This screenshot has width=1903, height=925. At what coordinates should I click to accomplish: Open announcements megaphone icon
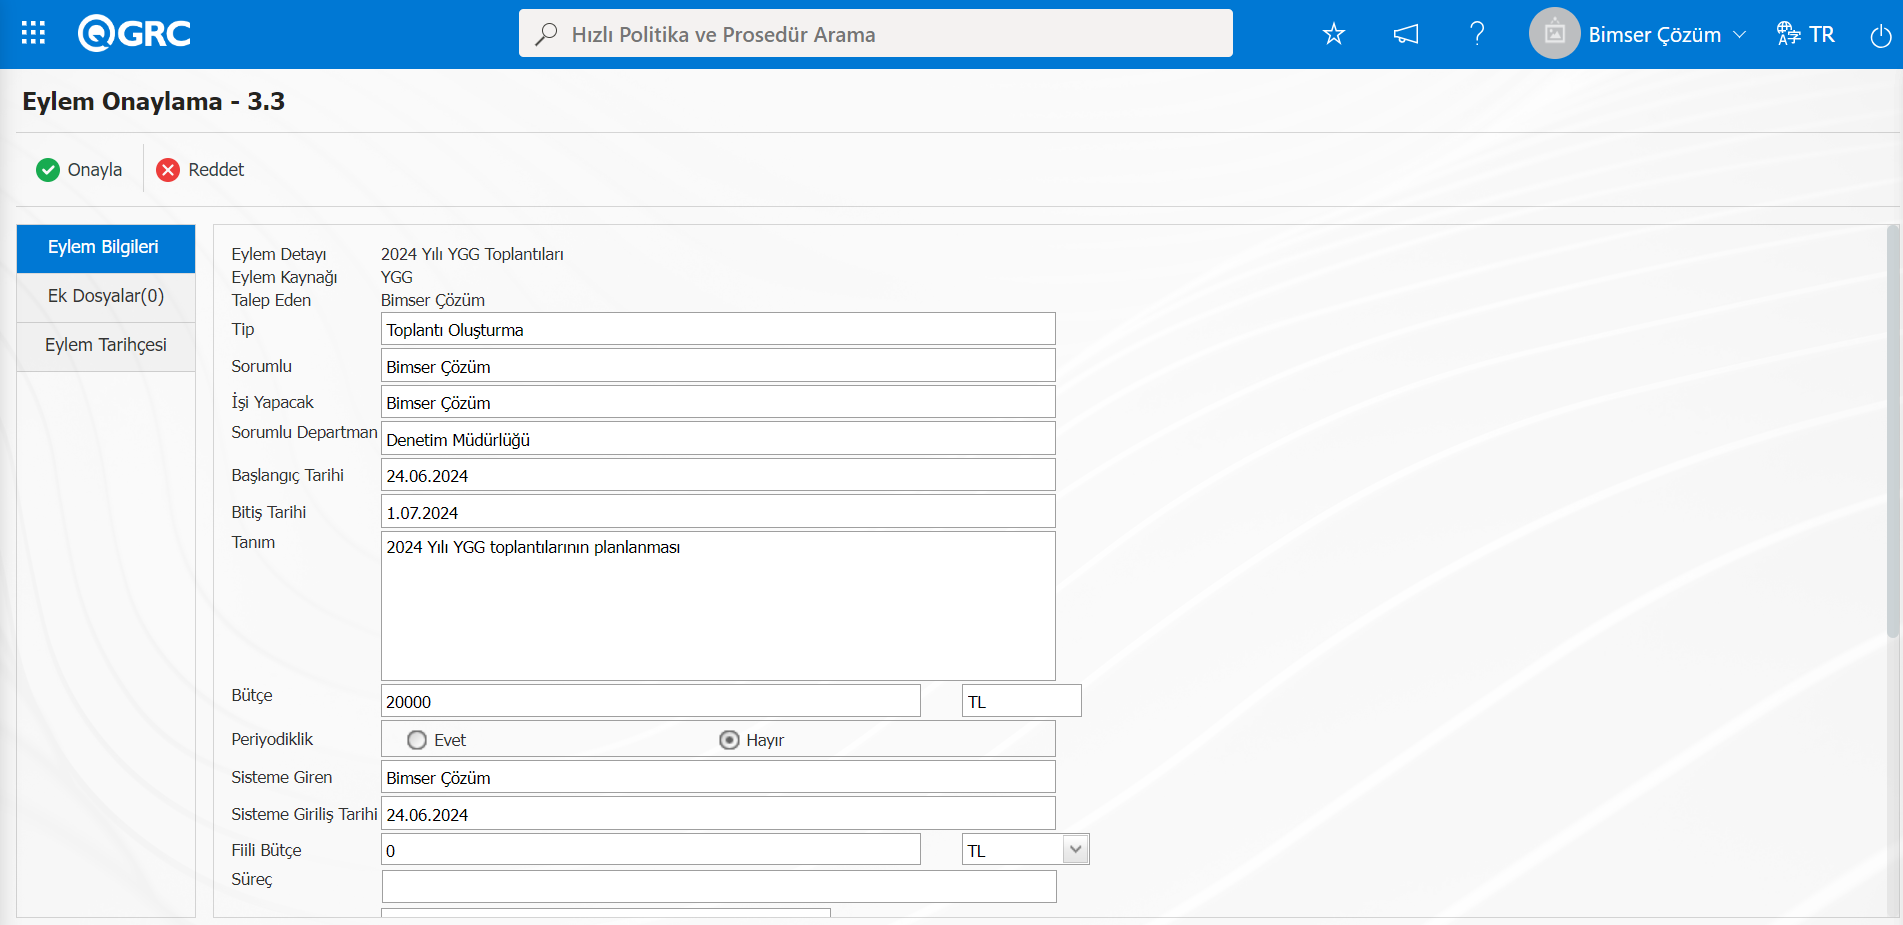[1406, 34]
